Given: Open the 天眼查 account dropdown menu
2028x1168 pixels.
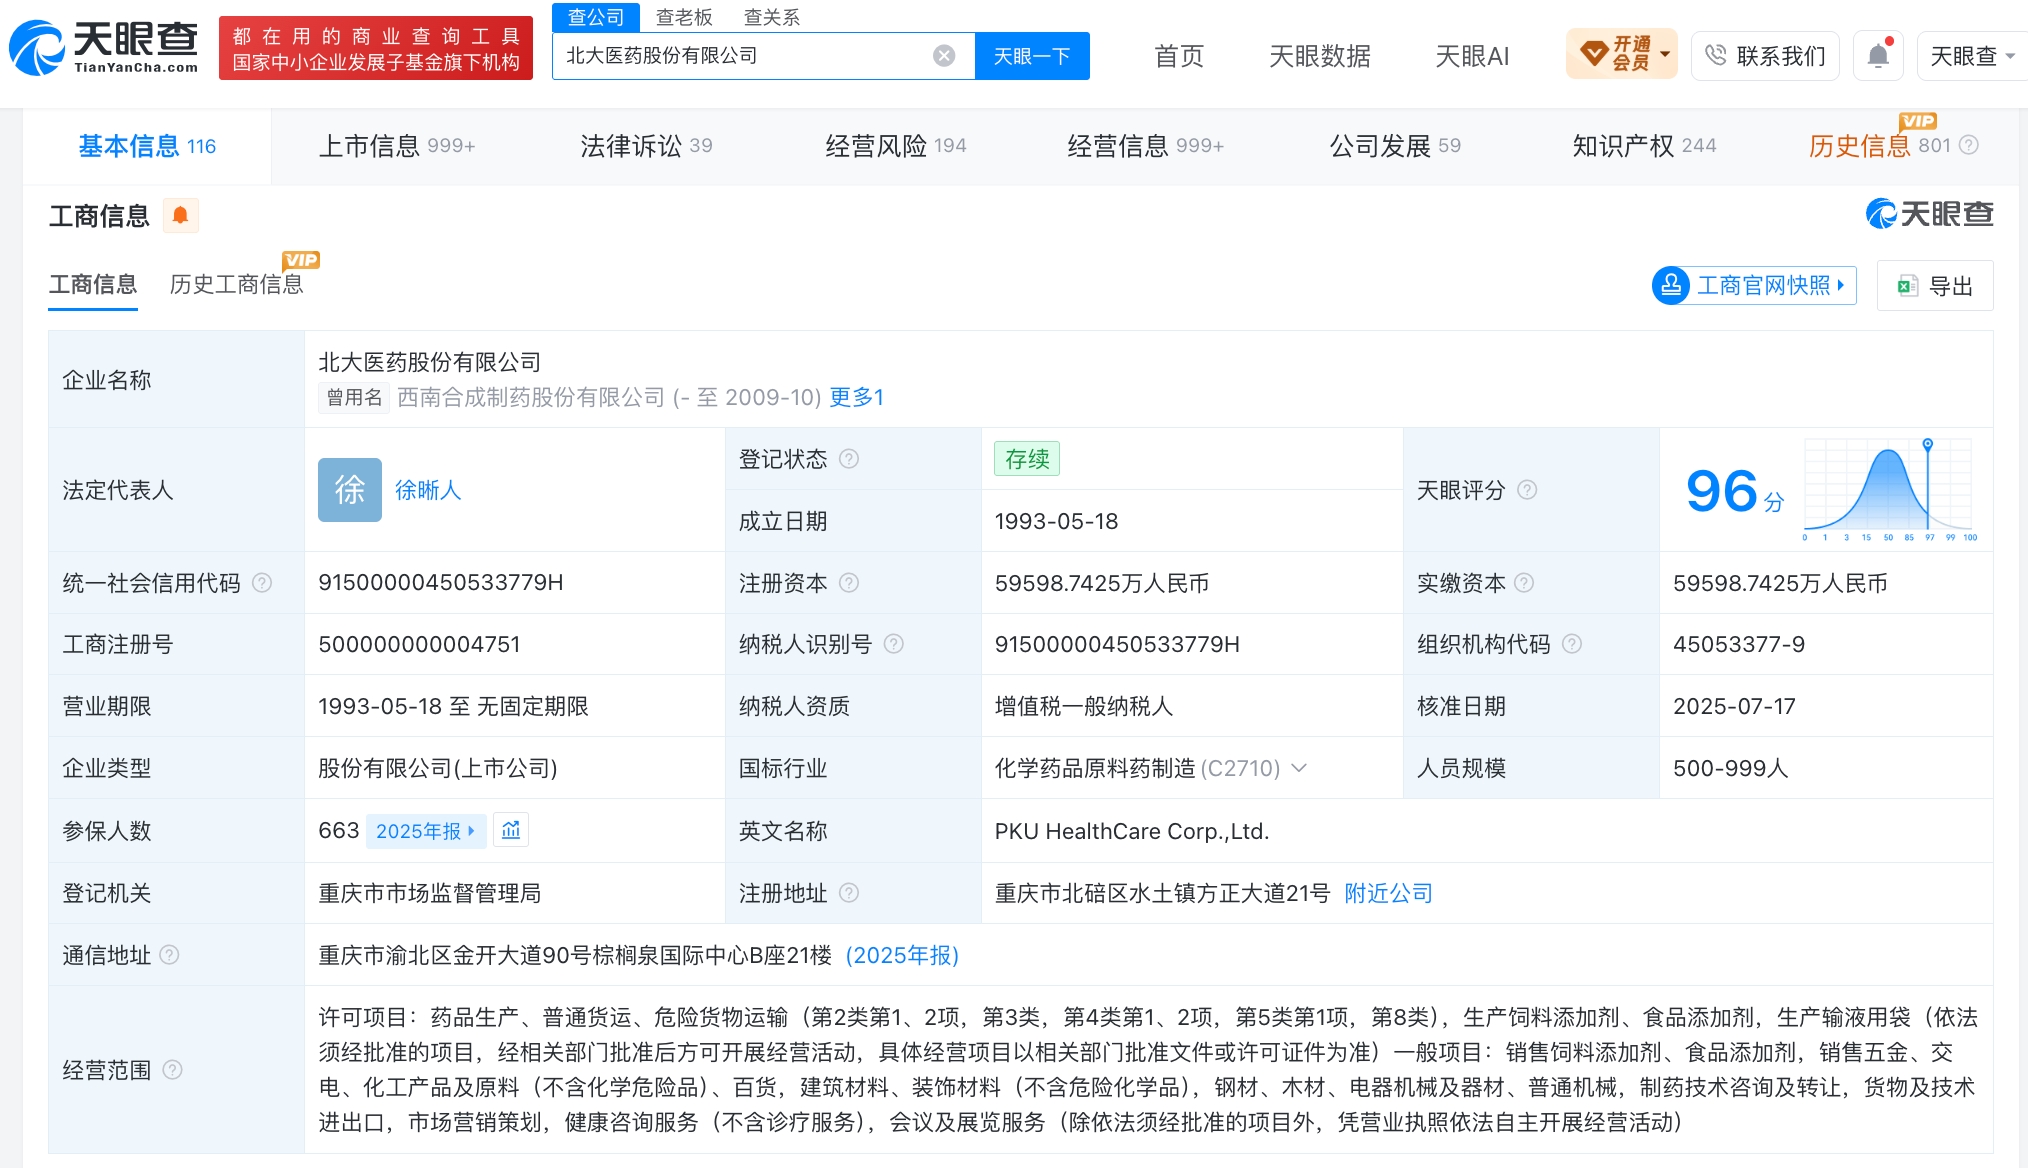Looking at the screenshot, I should click(1971, 56).
